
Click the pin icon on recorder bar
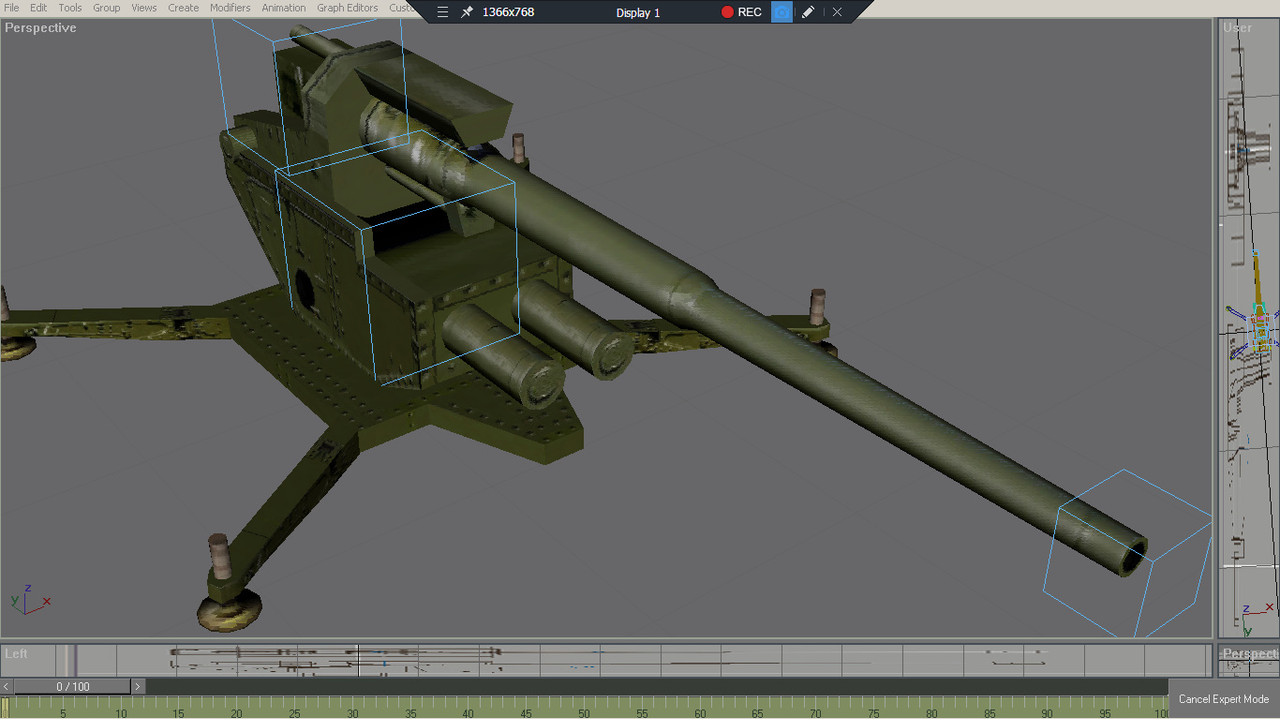click(467, 12)
